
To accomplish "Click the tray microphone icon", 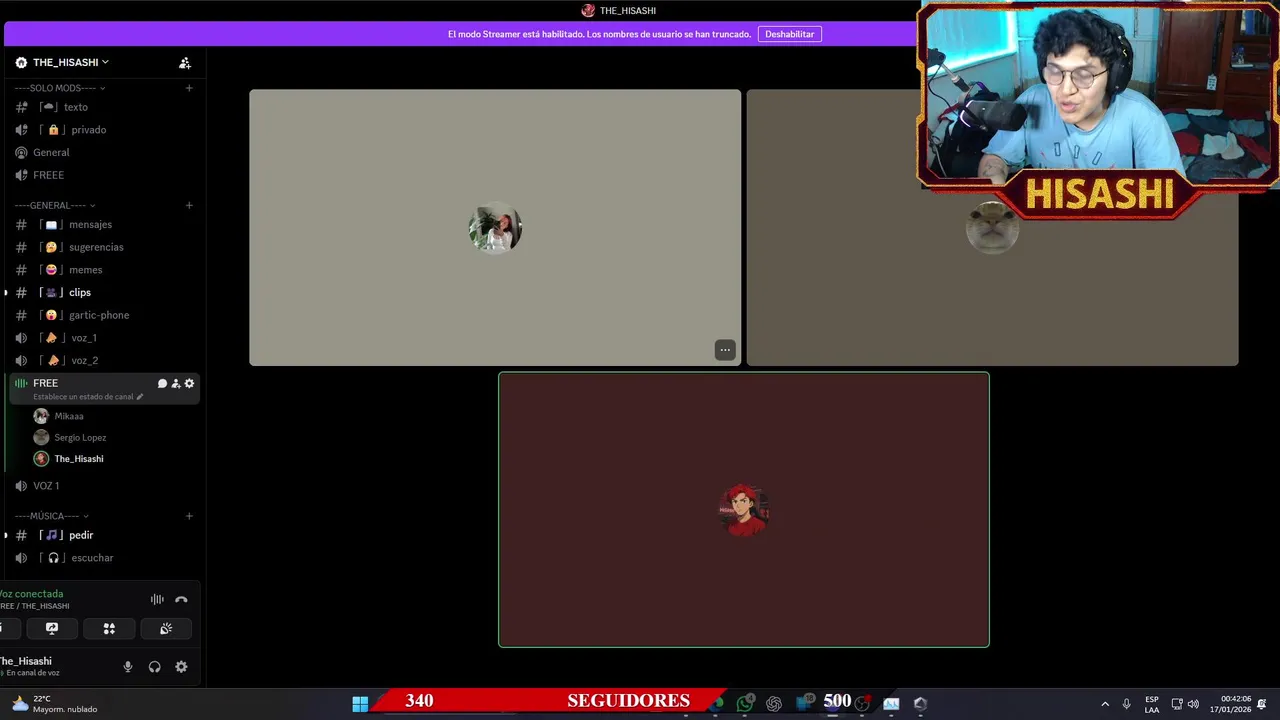I will pos(1126,704).
